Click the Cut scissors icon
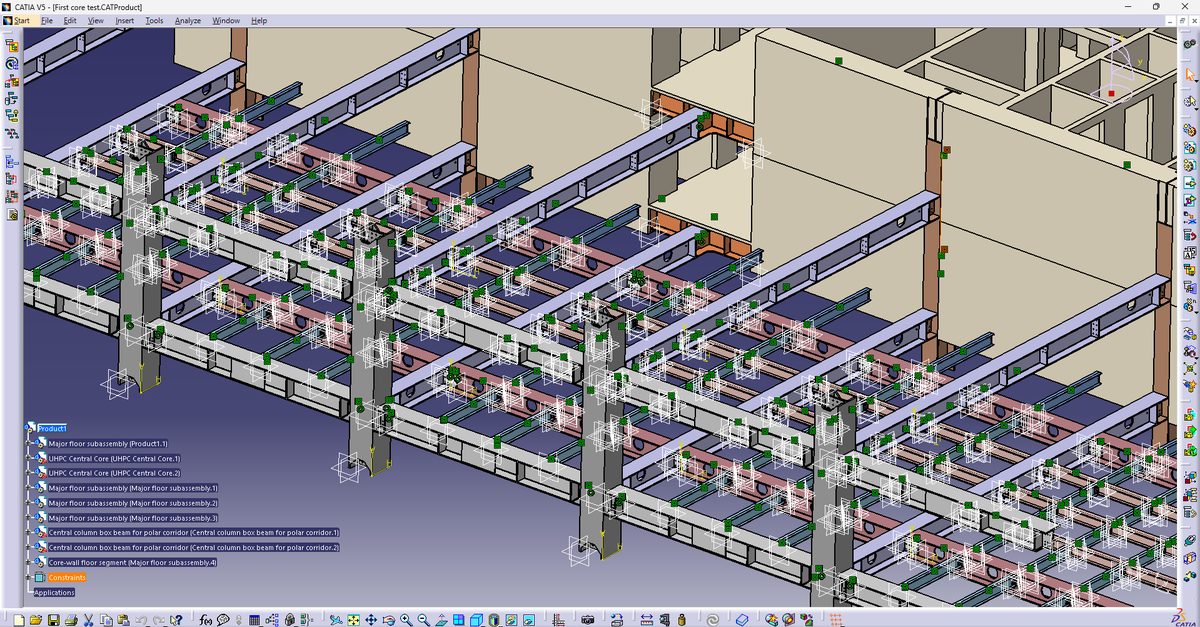 [89, 619]
